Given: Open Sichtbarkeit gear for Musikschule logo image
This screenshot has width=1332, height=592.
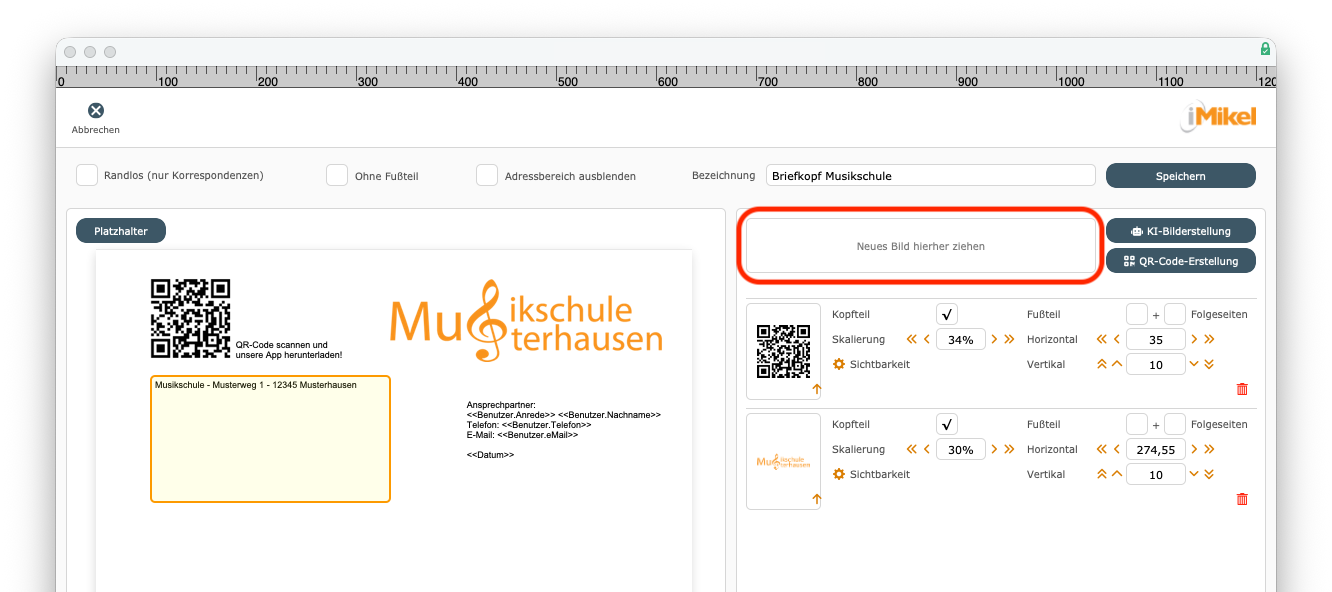Looking at the screenshot, I should tap(839, 474).
